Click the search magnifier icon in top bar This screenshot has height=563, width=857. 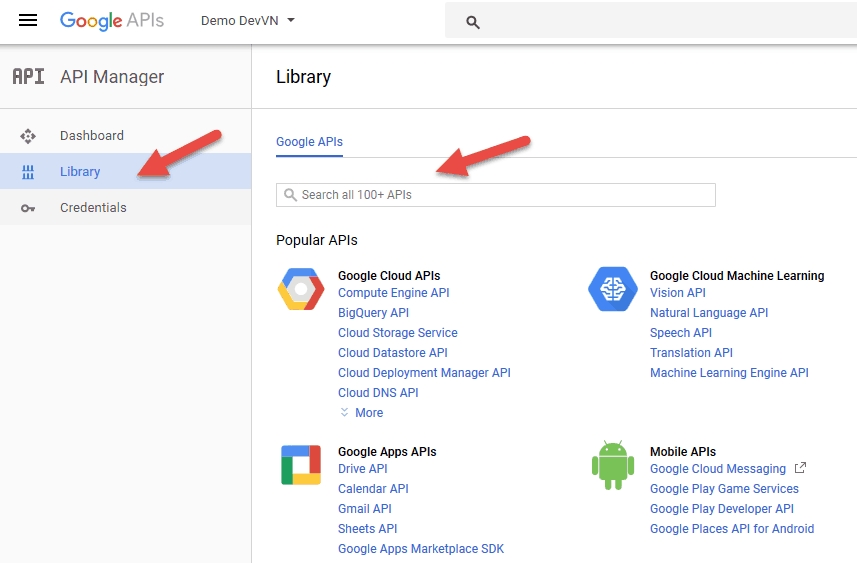coord(473,22)
